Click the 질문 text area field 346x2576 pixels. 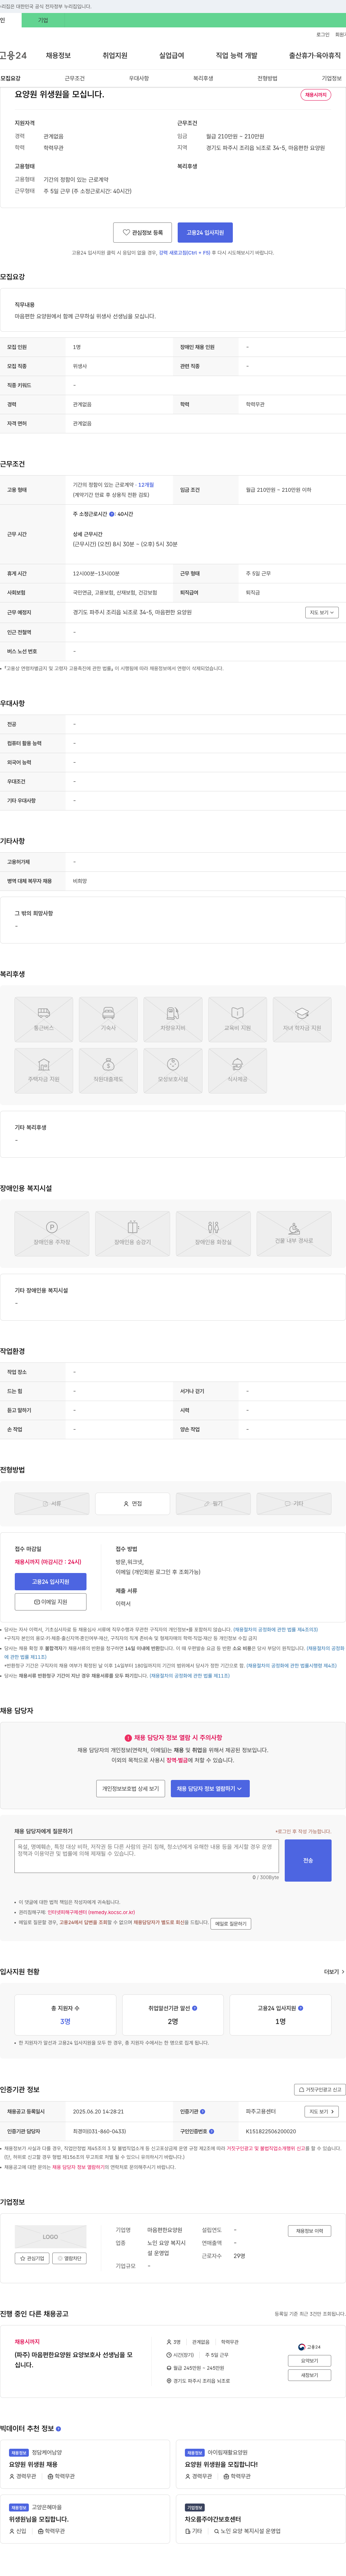point(147,1856)
